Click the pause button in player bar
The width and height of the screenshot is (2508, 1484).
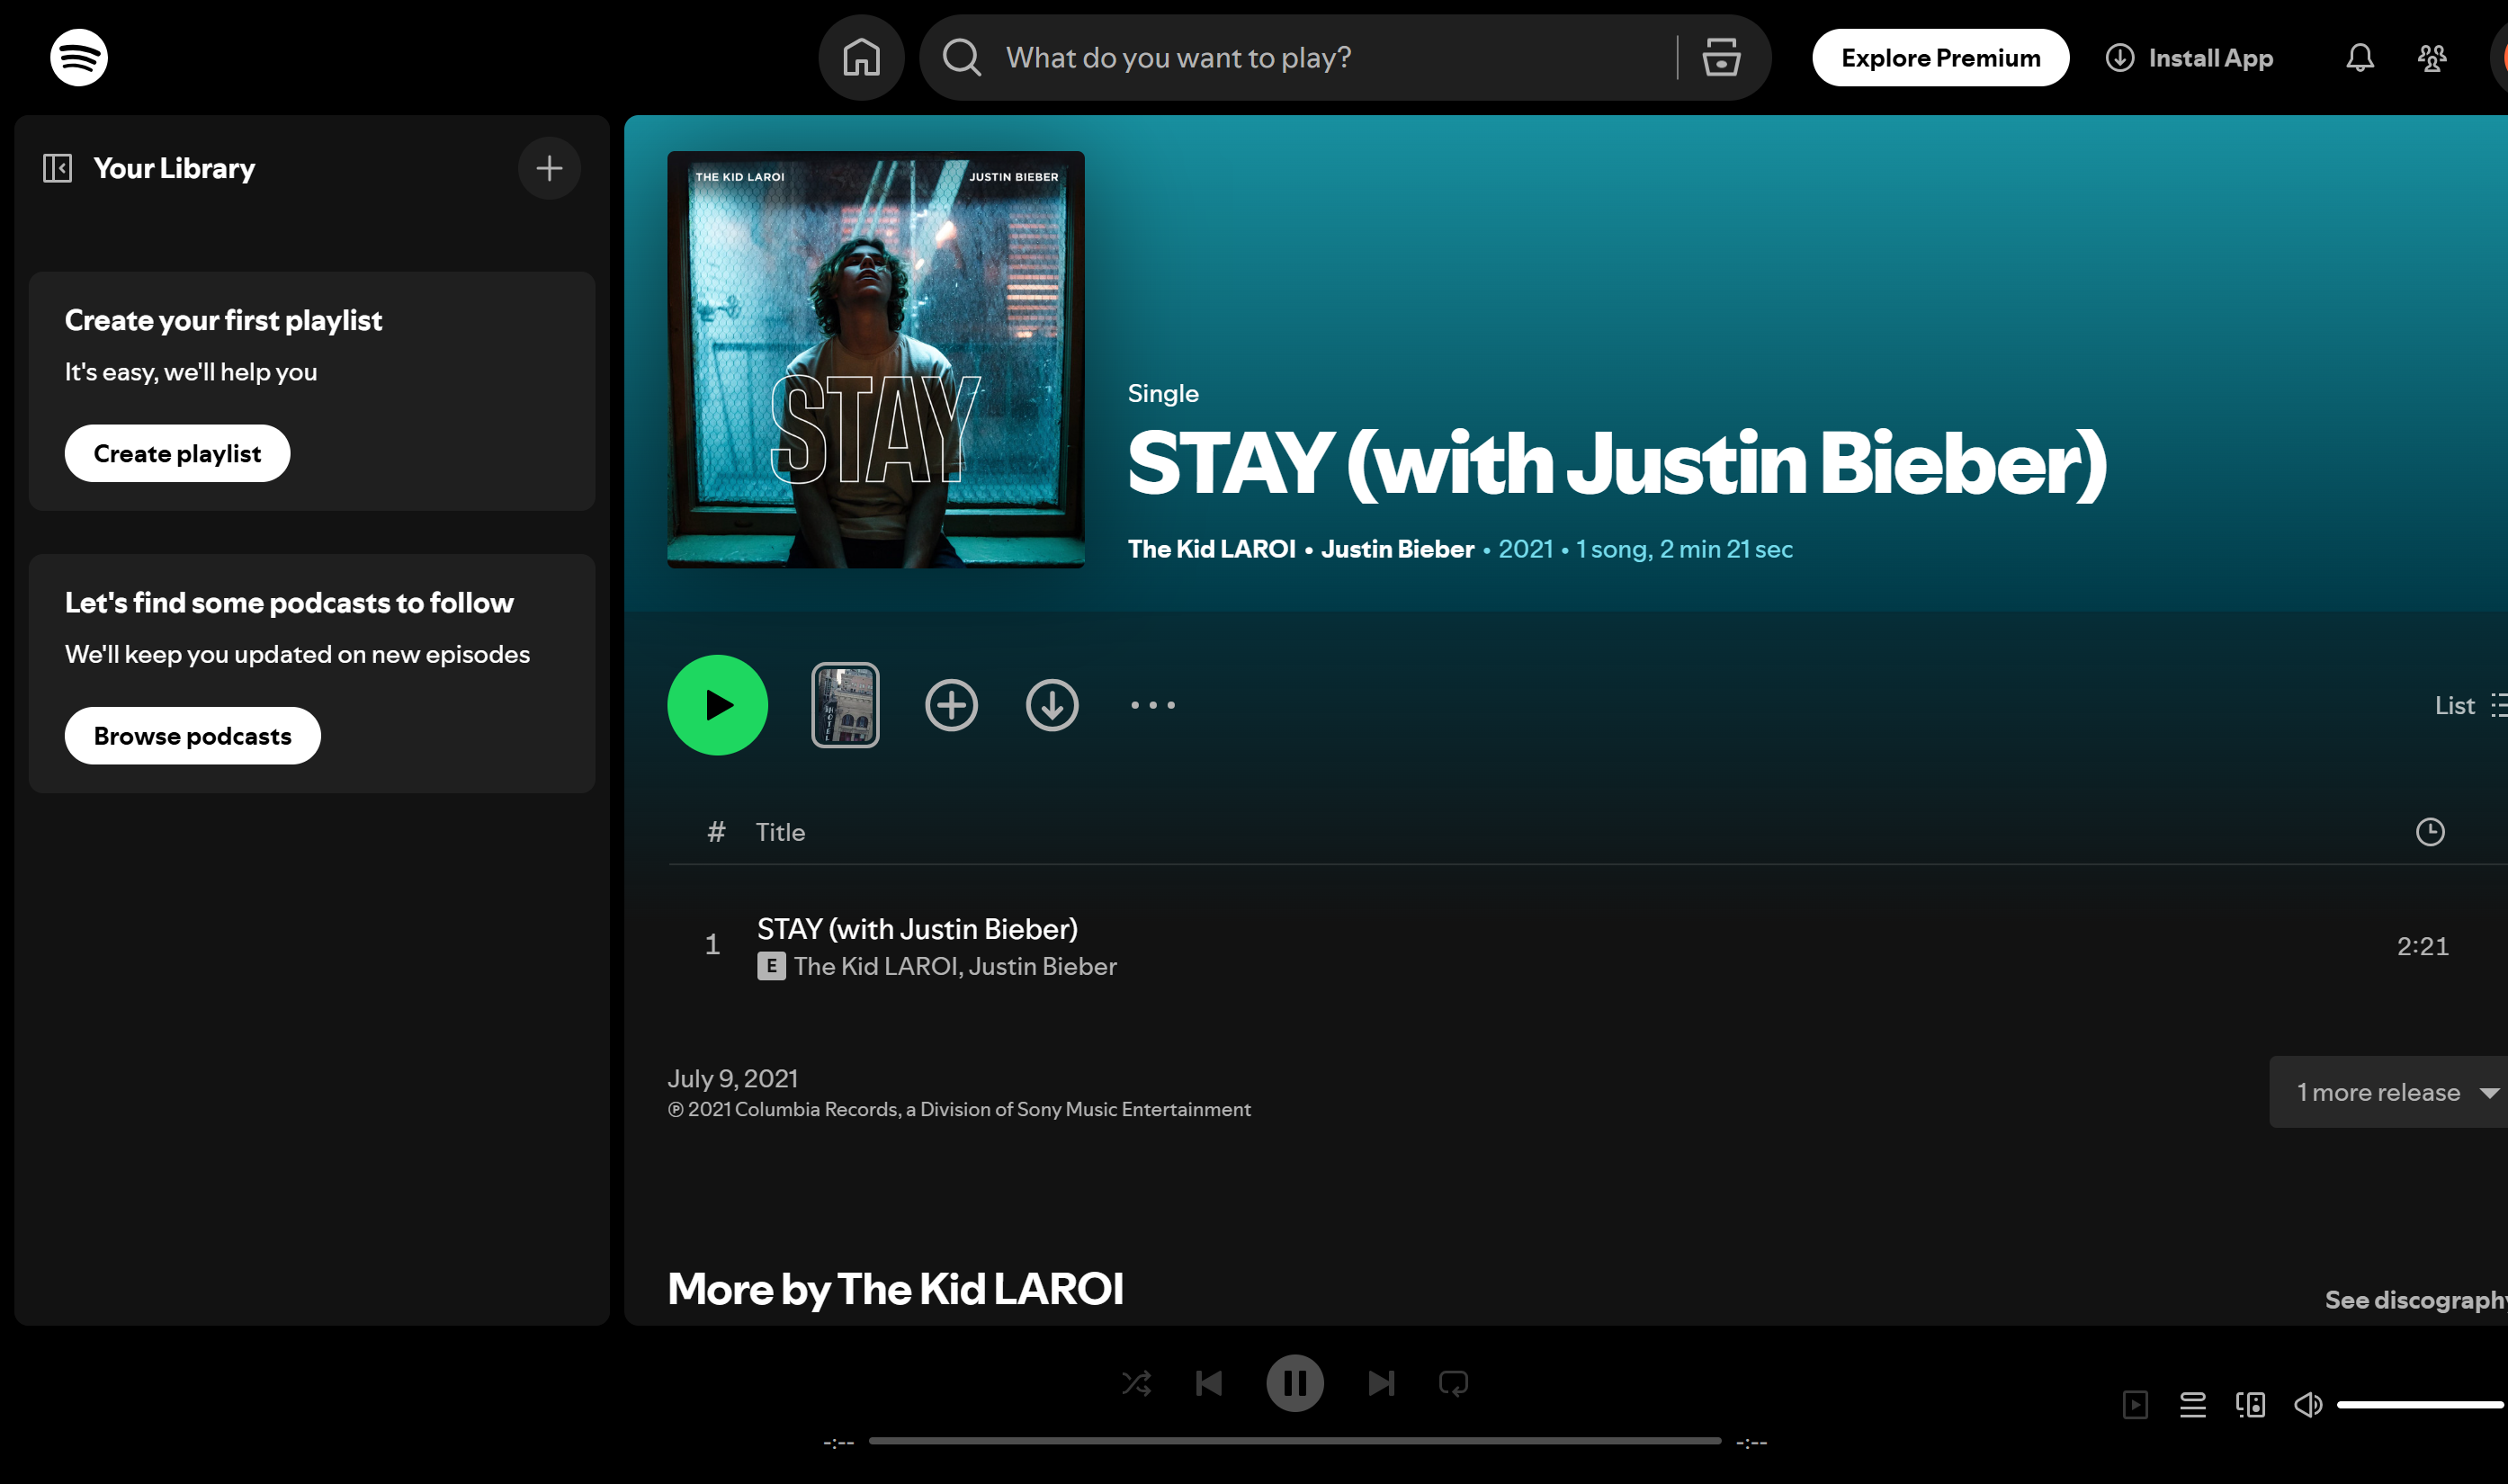pos(1294,1384)
